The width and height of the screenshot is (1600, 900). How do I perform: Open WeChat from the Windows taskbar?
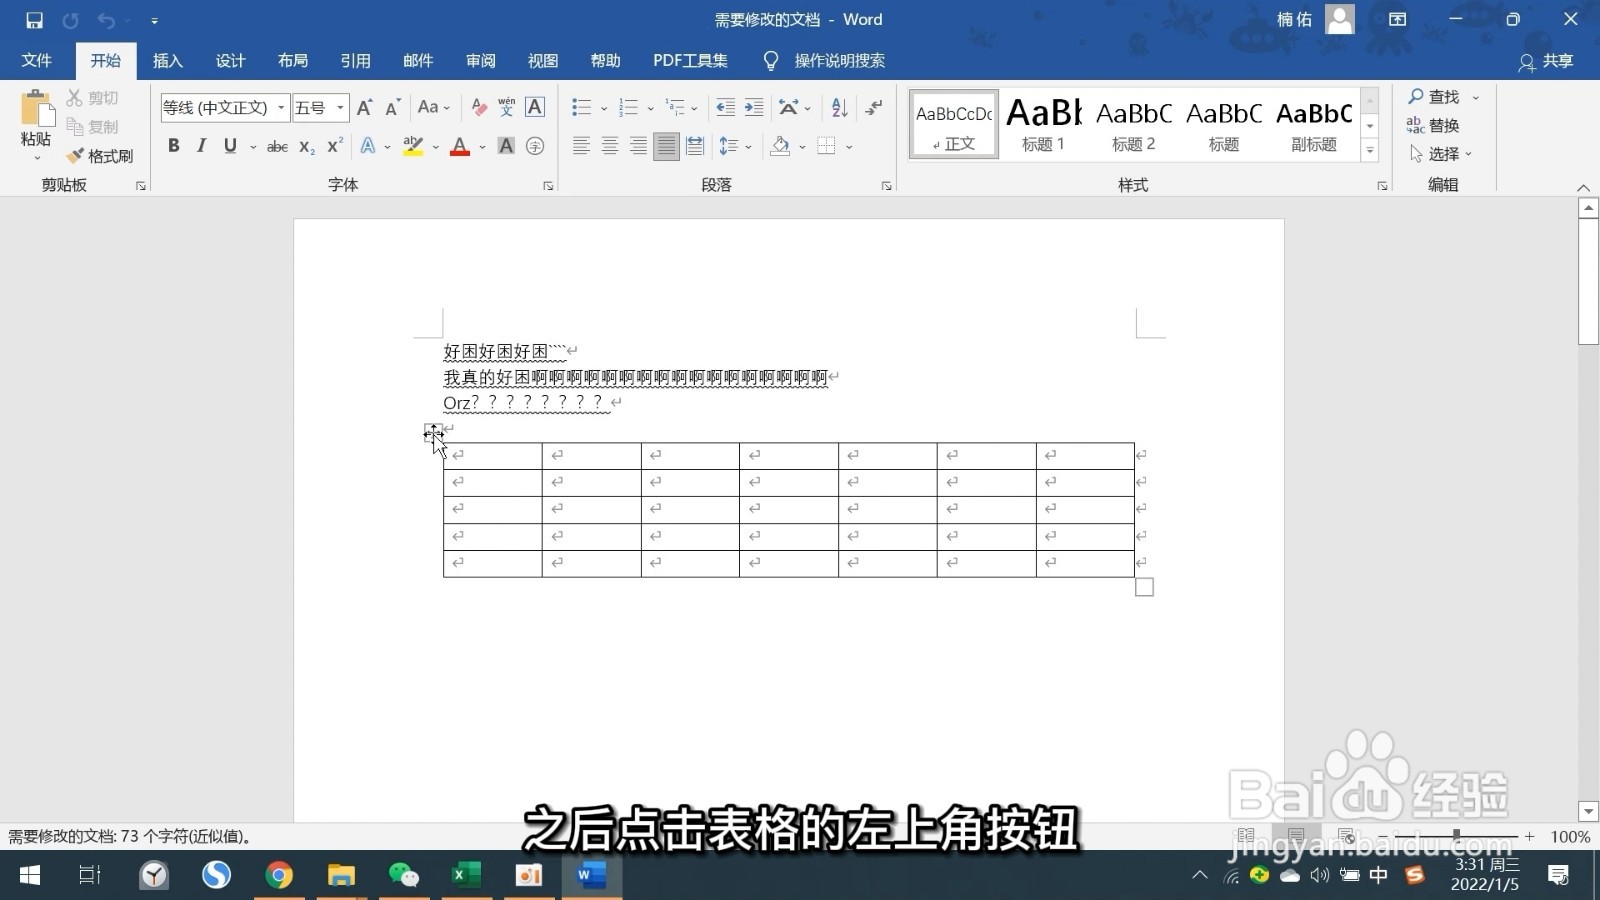[x=404, y=876]
